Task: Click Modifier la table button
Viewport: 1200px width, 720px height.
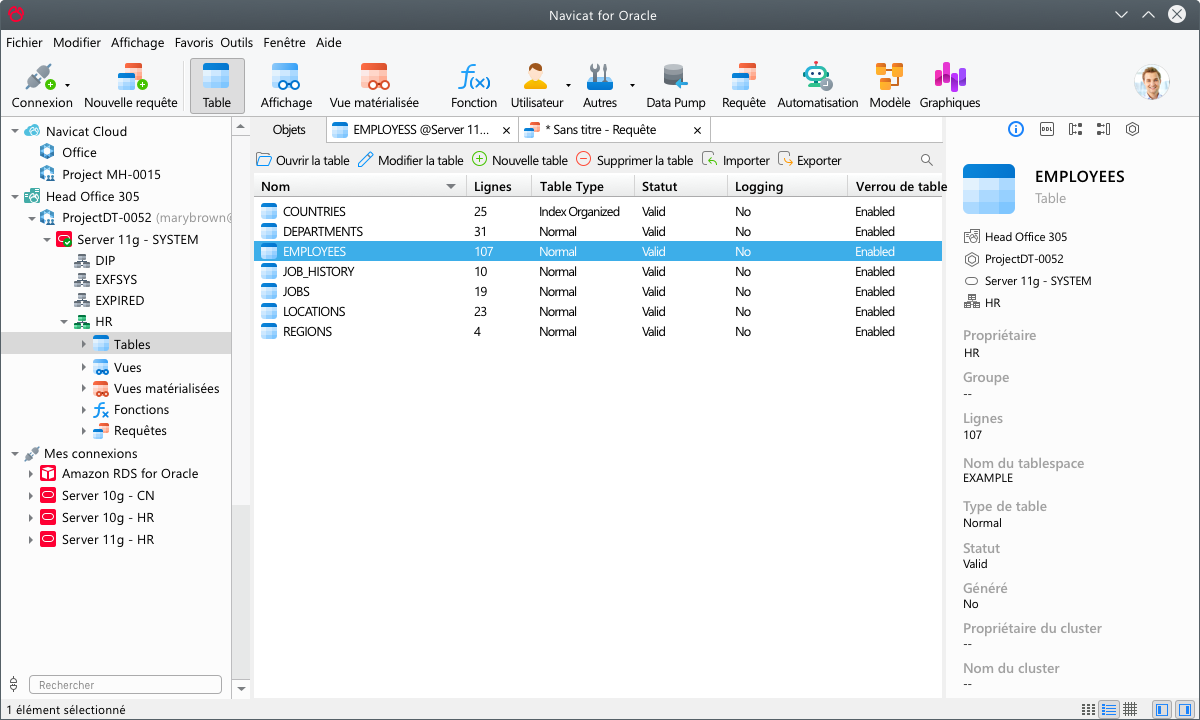Action: [x=410, y=160]
